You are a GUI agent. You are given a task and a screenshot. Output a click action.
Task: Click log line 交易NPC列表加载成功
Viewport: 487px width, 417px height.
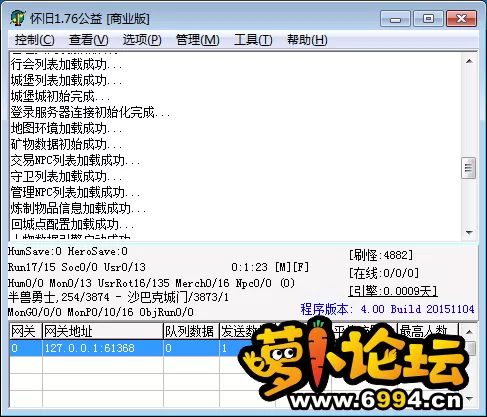(x=75, y=160)
